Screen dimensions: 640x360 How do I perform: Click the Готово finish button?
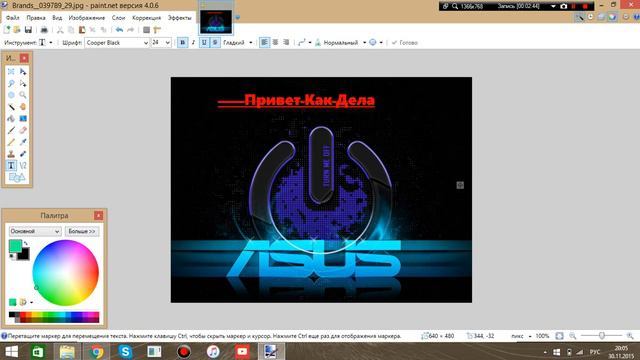pos(404,42)
